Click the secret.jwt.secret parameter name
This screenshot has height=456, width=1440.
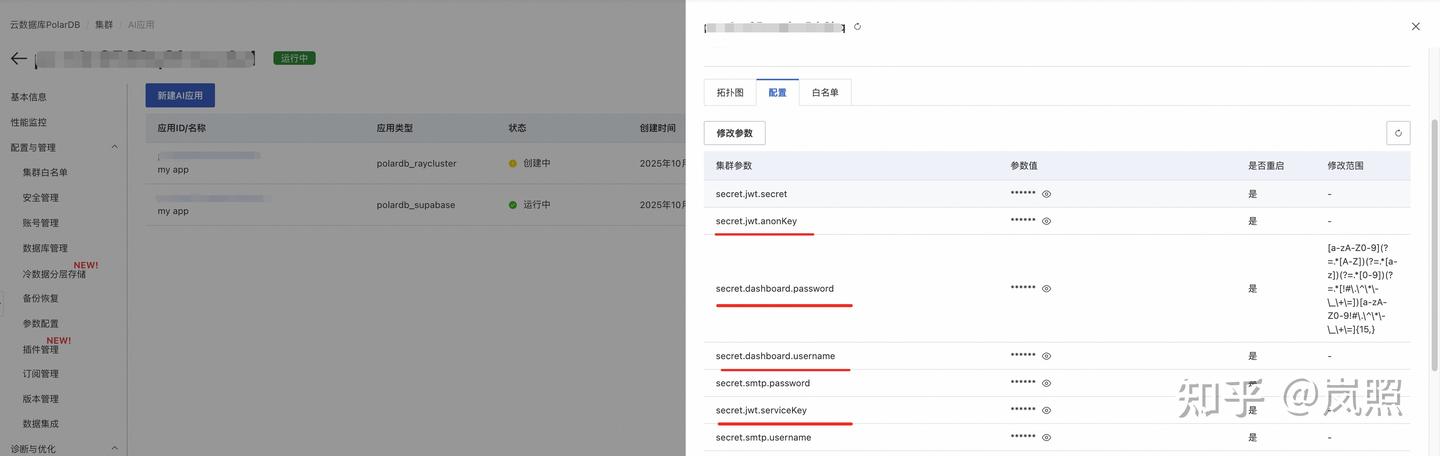(751, 194)
